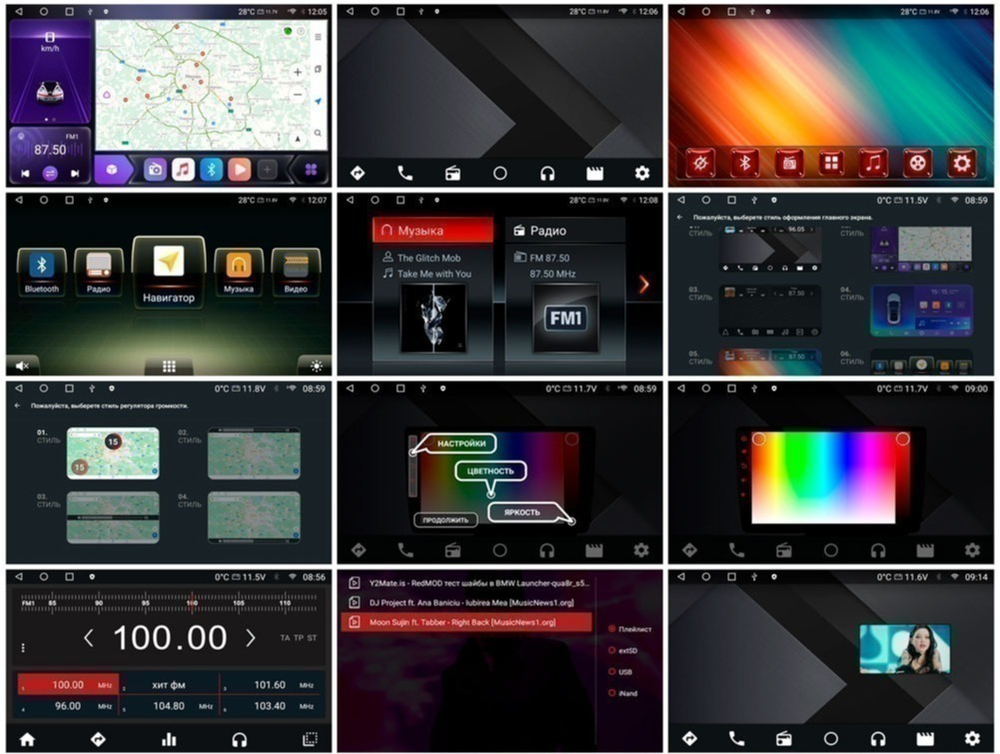1000x754 pixels.
Task: Tune up with arrow right of 100.00
Action: point(250,637)
